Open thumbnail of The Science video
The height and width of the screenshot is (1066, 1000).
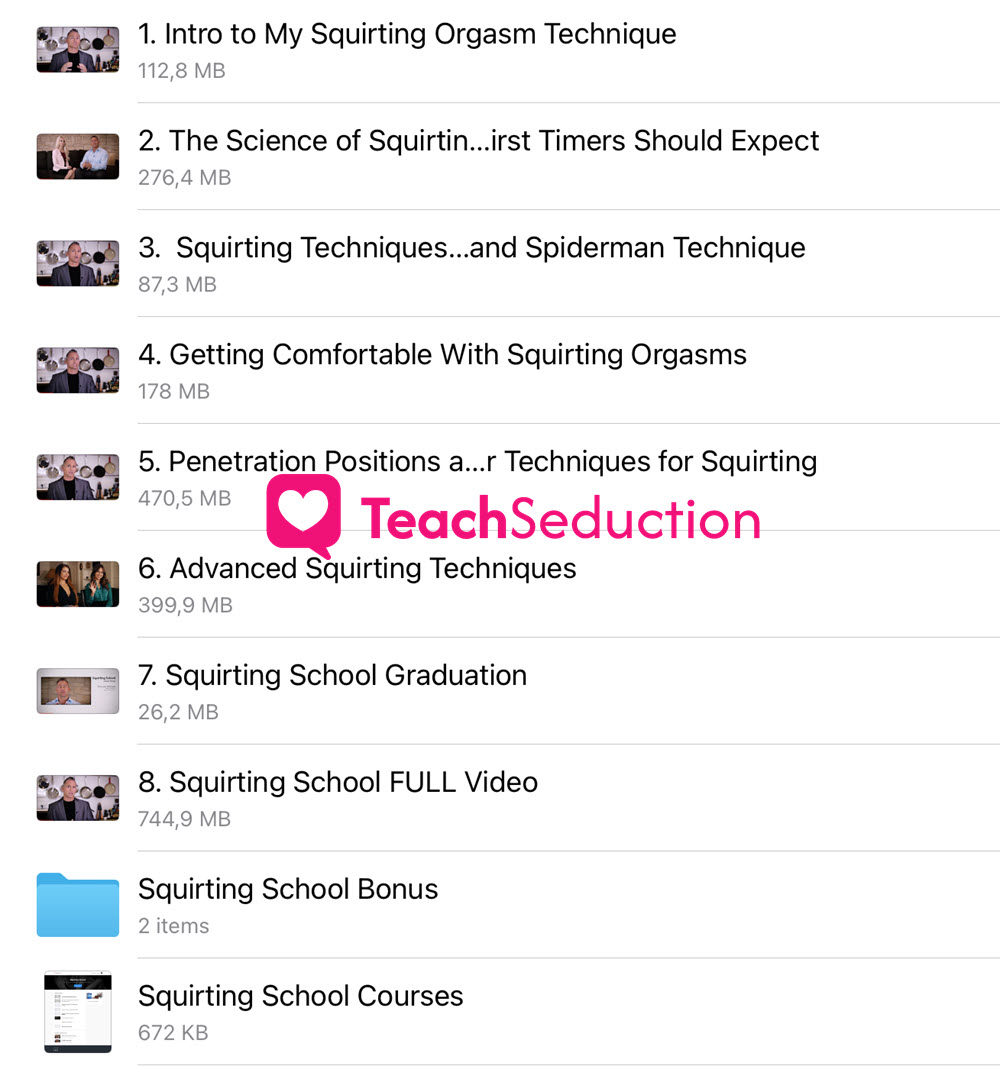tap(77, 156)
